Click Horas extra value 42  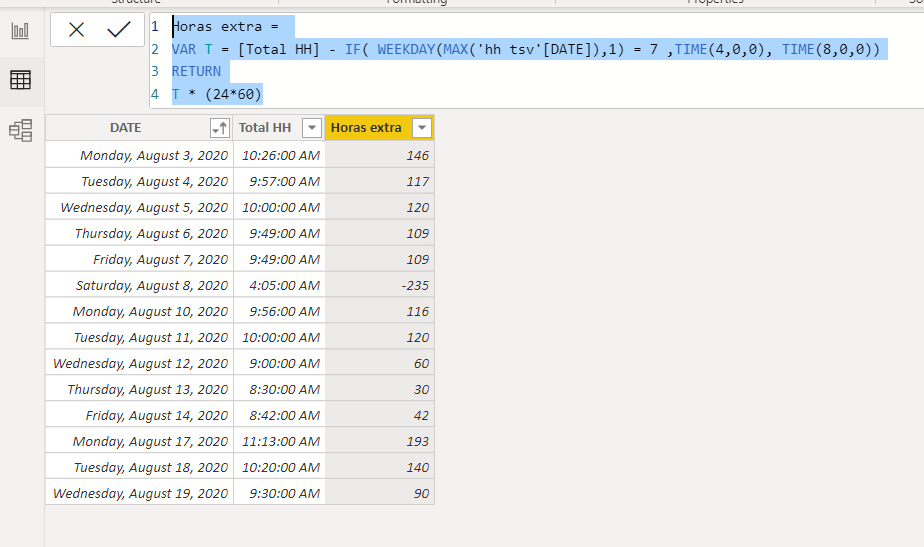(x=380, y=415)
